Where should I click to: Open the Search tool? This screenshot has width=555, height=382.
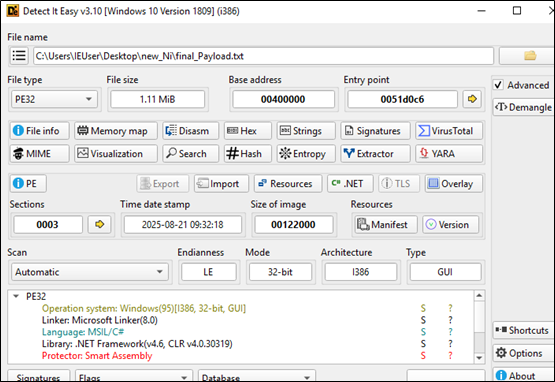click(x=190, y=154)
